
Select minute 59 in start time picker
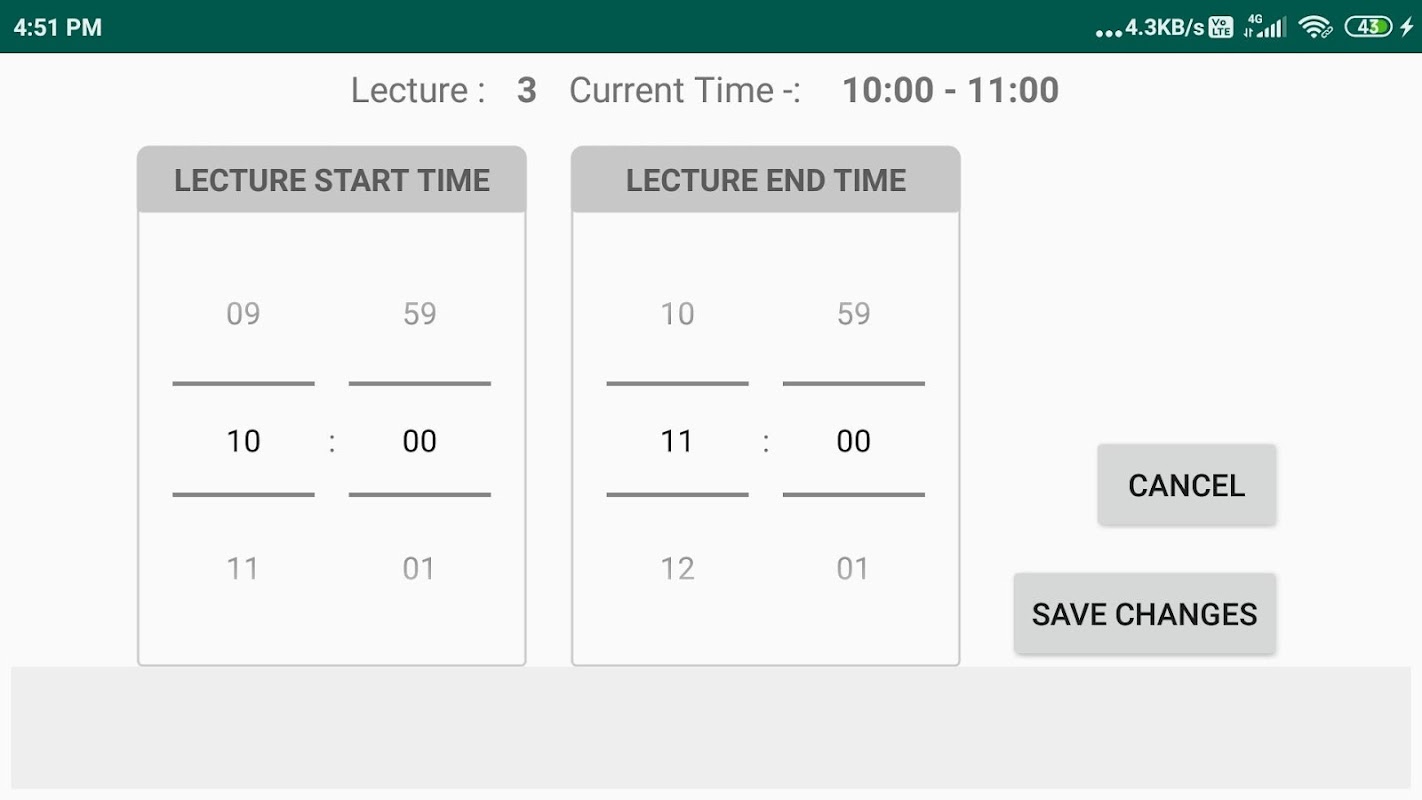click(x=419, y=314)
